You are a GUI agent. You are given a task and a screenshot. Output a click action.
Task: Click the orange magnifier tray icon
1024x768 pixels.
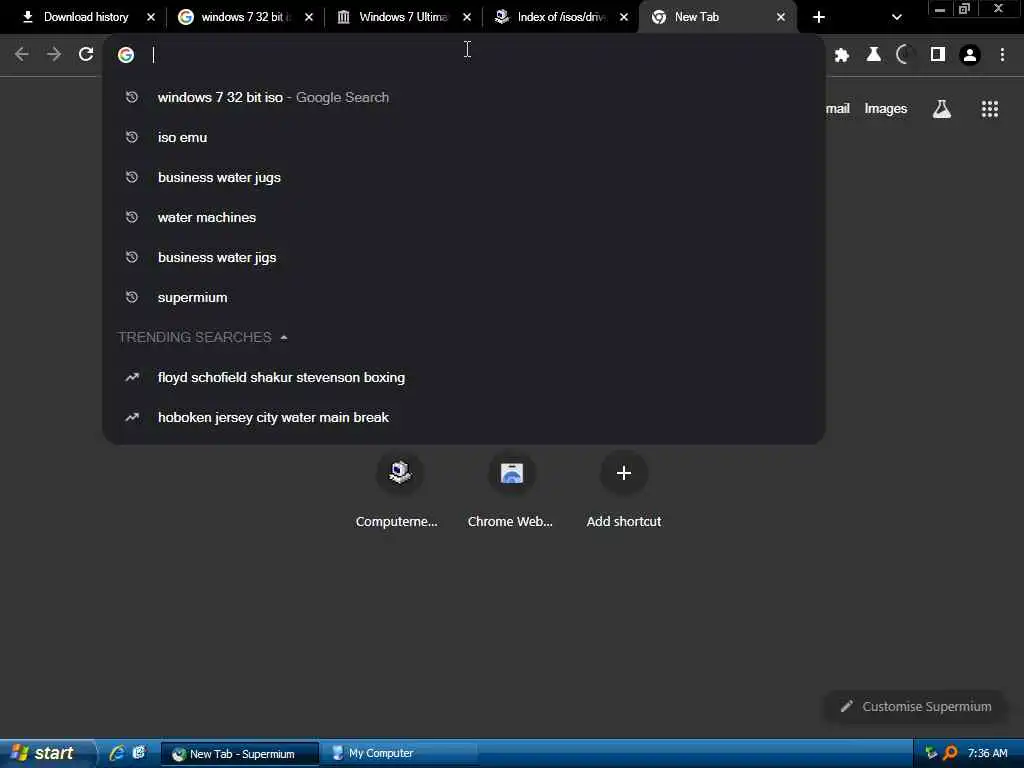(x=950, y=754)
